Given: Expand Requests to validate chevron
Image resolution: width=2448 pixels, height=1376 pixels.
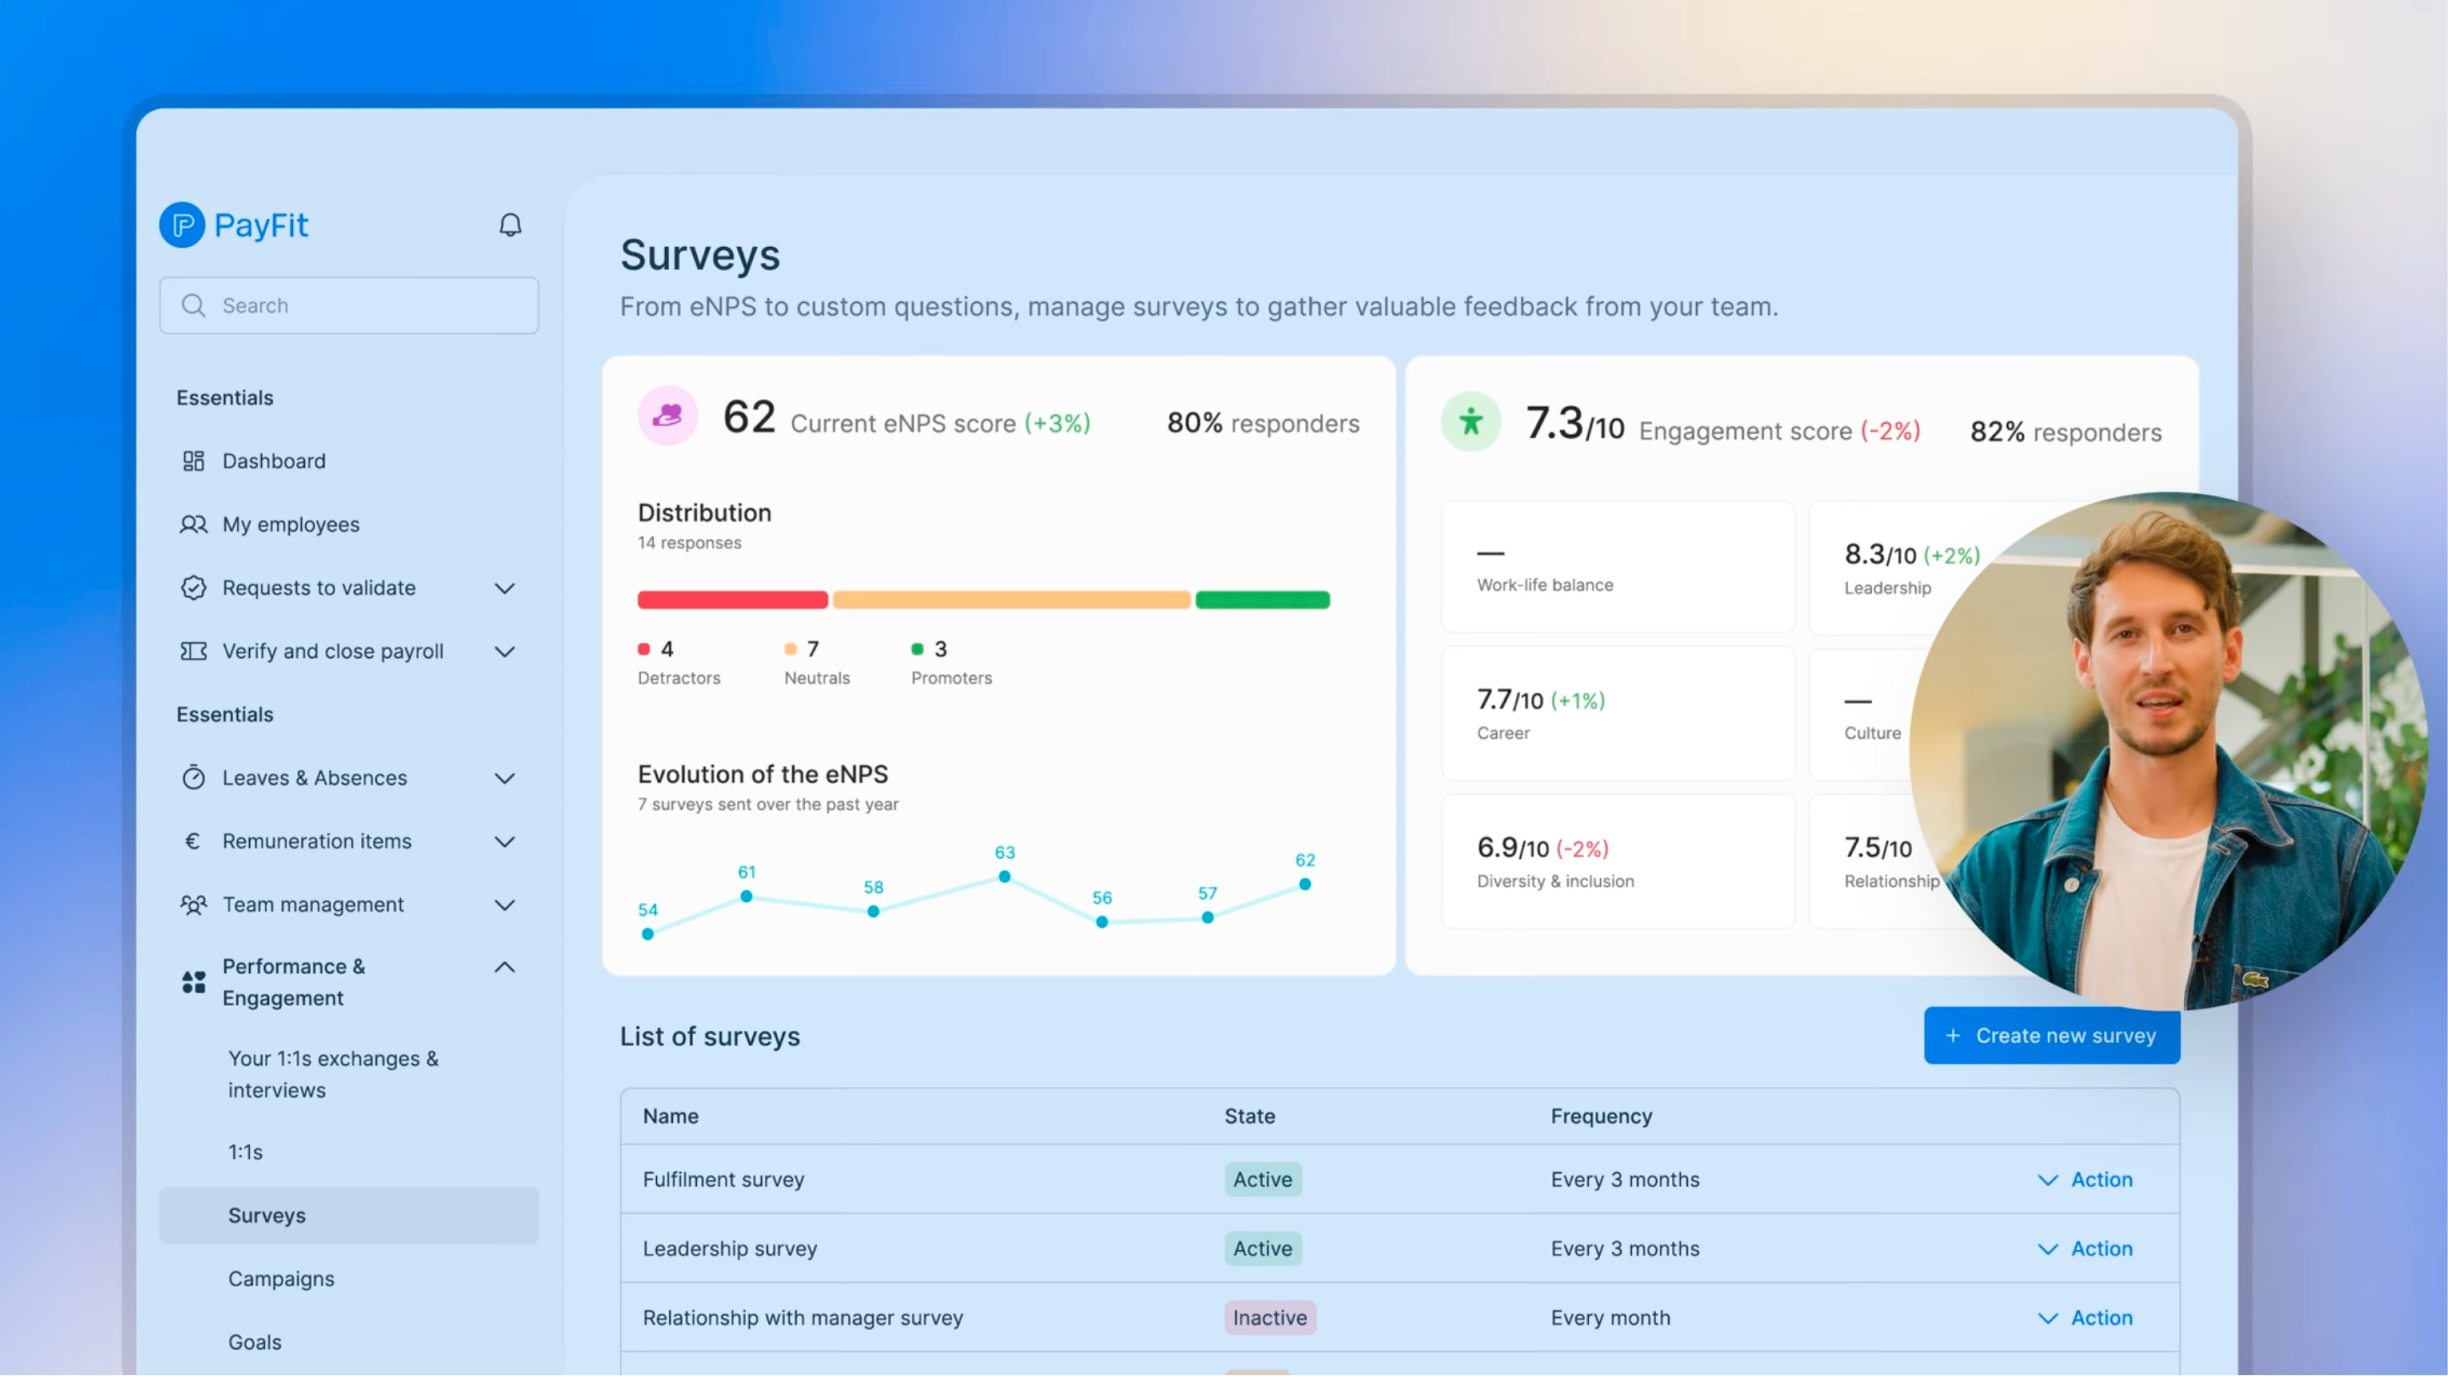Looking at the screenshot, I should (x=505, y=588).
